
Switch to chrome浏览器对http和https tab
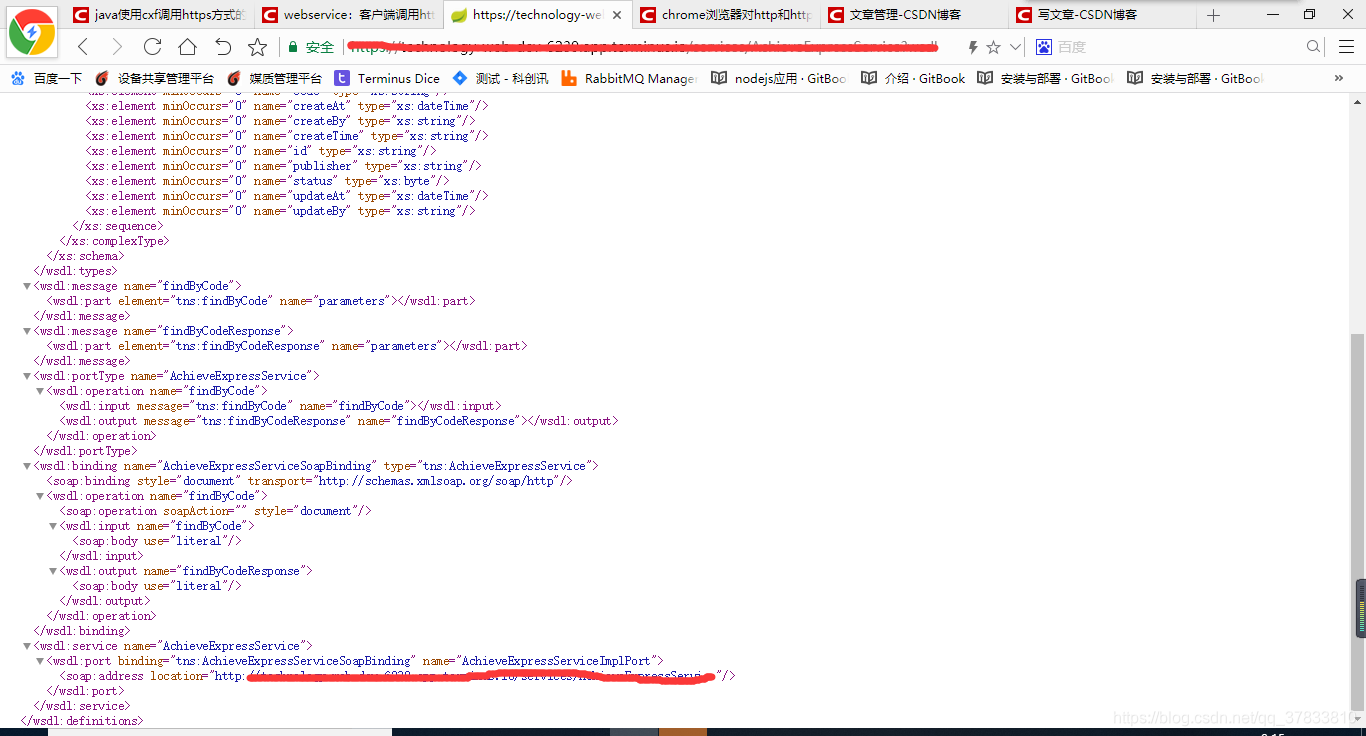725,15
